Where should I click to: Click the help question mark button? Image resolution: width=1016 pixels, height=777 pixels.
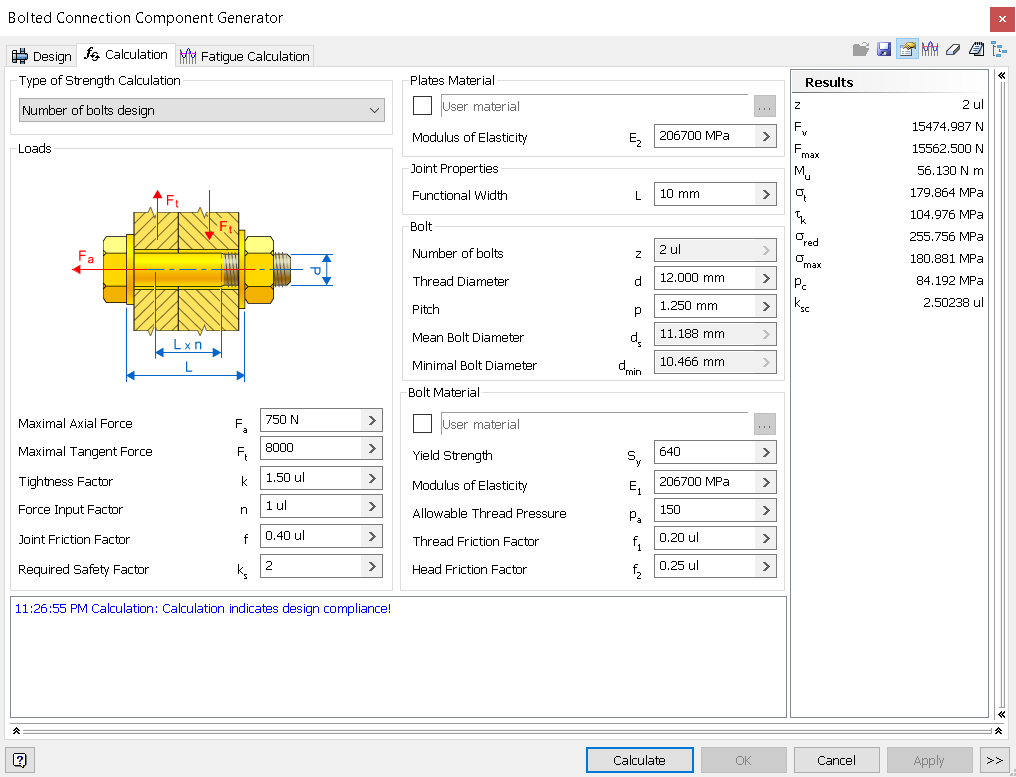18,760
